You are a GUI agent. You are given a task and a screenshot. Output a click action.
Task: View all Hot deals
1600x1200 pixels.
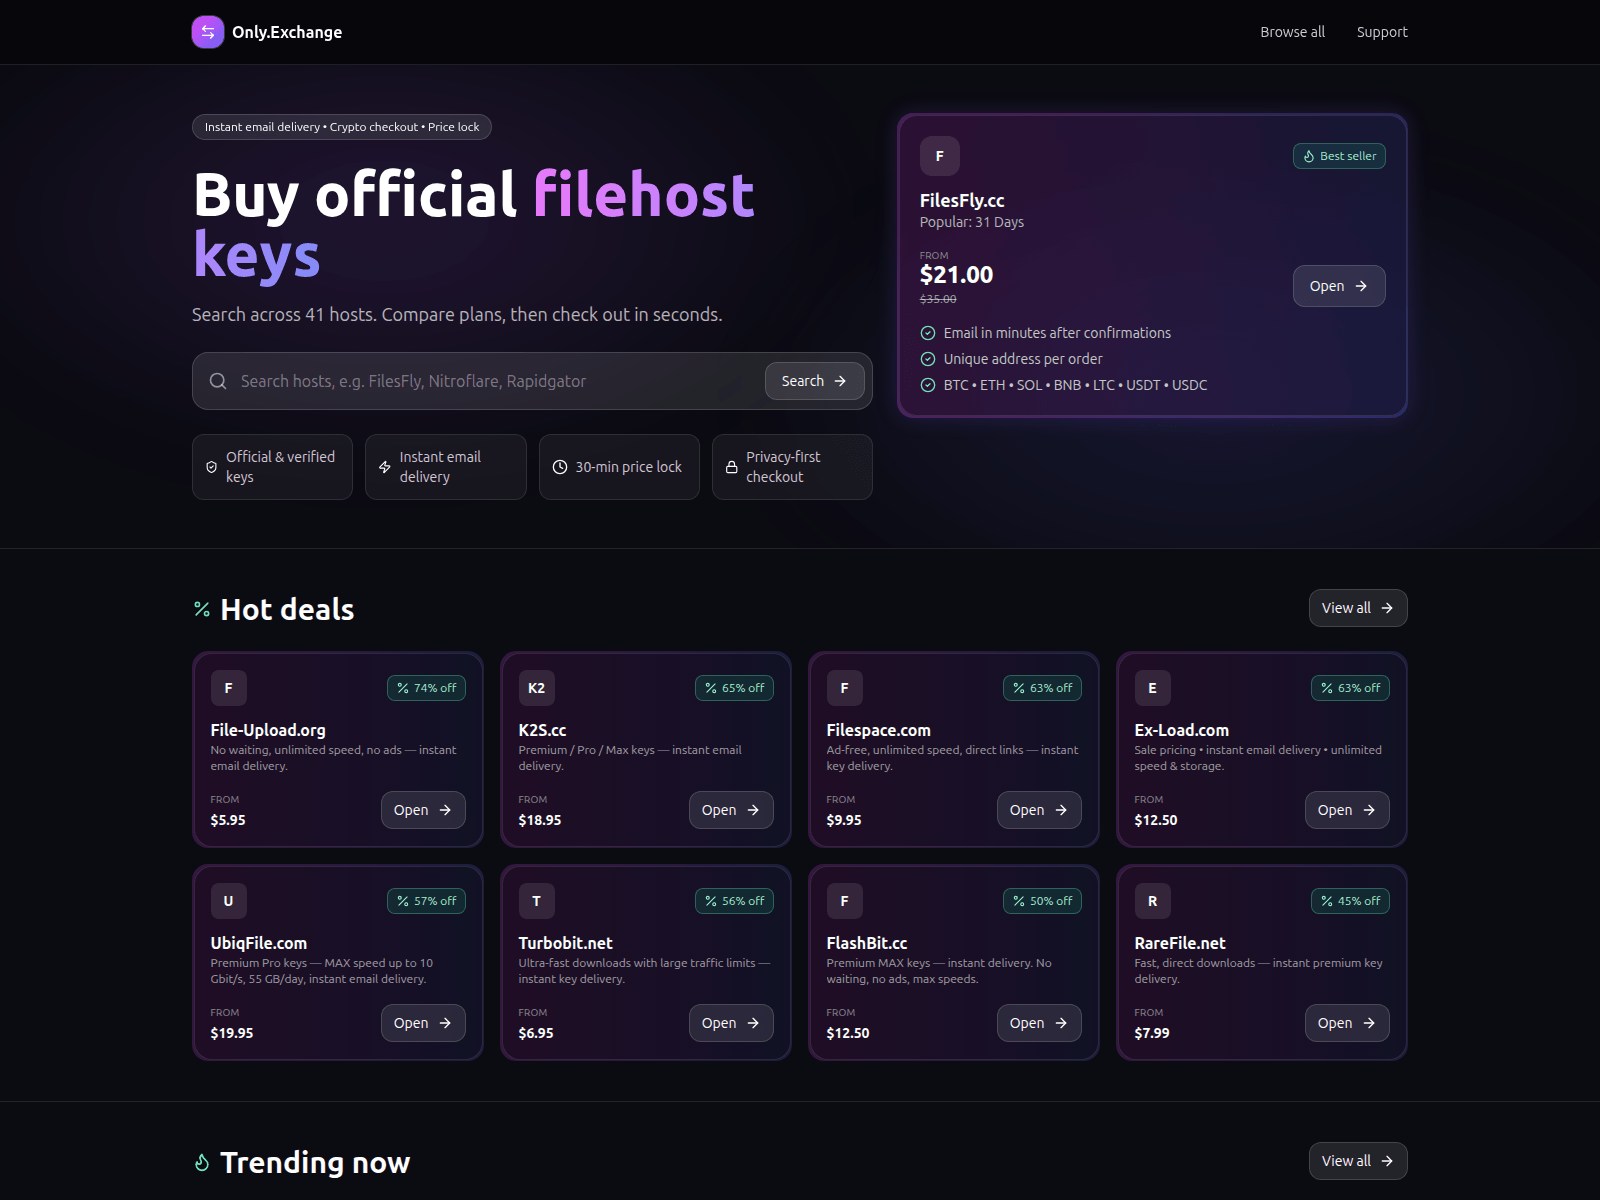point(1357,608)
